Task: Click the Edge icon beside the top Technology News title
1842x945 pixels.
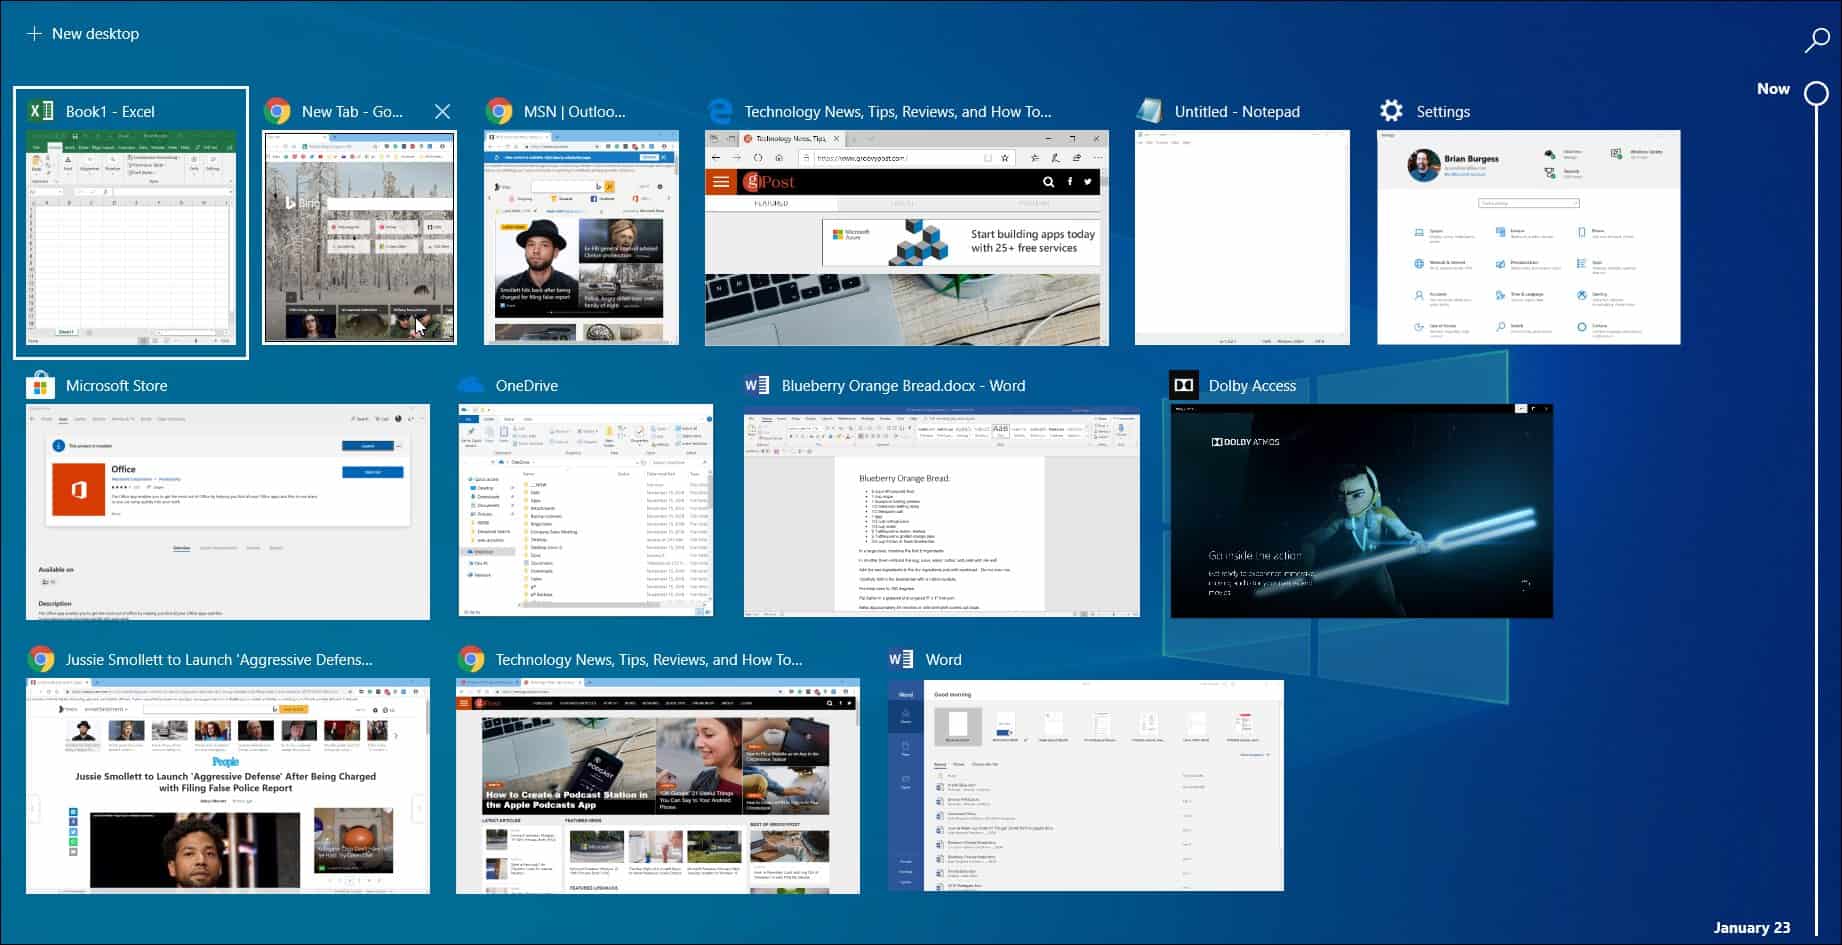Action: pos(719,111)
